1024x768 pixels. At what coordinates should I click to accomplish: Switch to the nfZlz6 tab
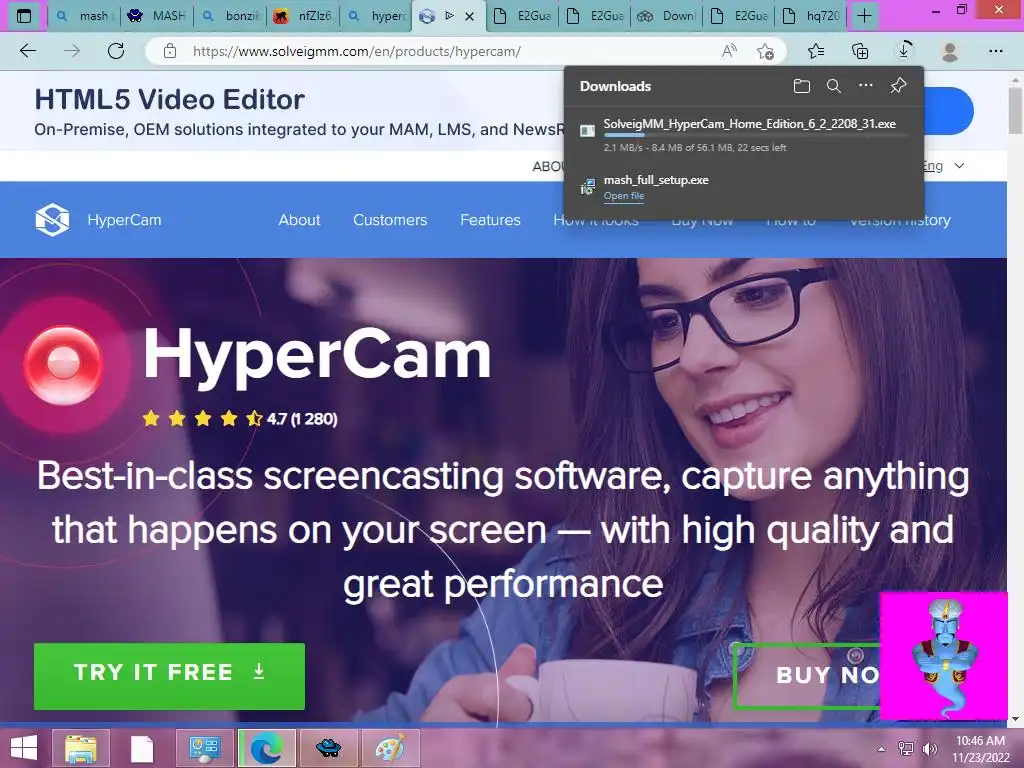point(303,16)
